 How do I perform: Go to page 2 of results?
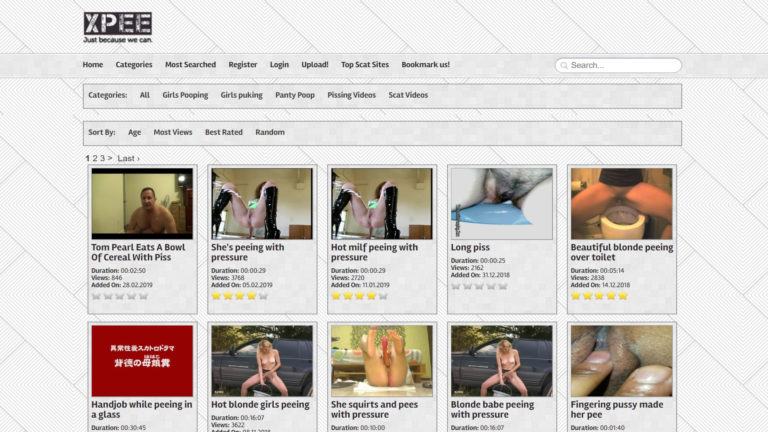point(95,158)
